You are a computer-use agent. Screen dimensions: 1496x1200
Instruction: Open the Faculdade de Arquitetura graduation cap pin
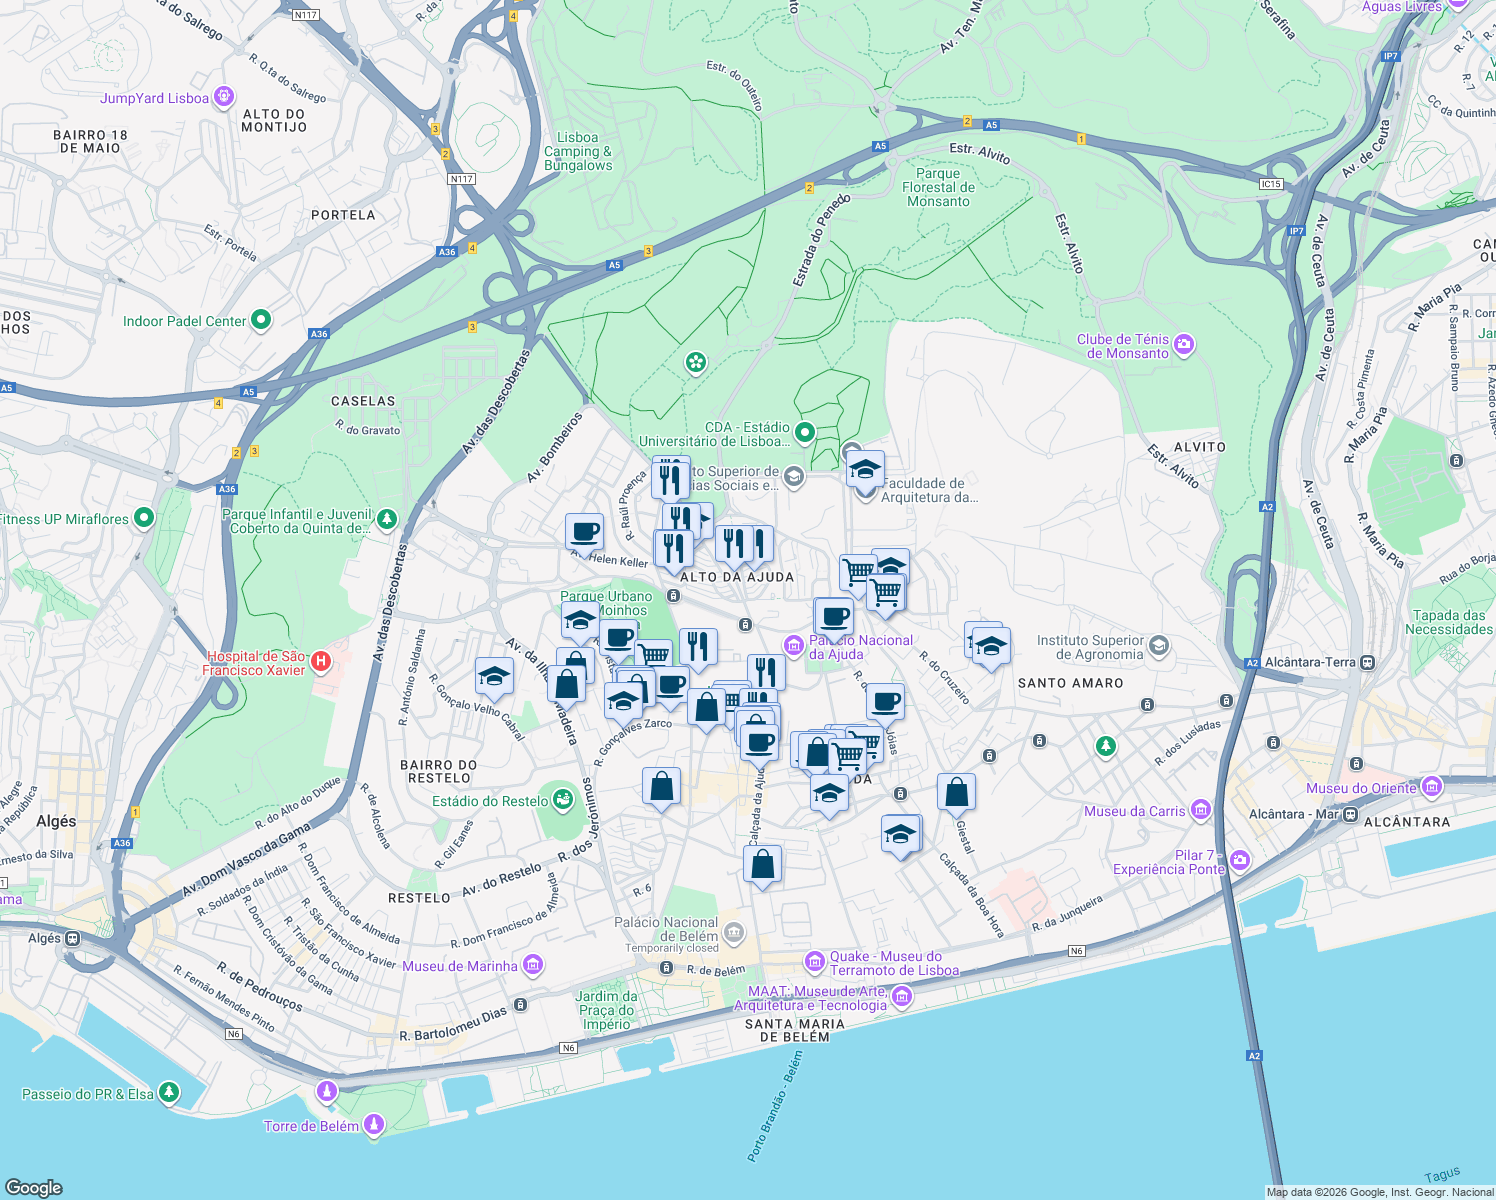coord(864,470)
